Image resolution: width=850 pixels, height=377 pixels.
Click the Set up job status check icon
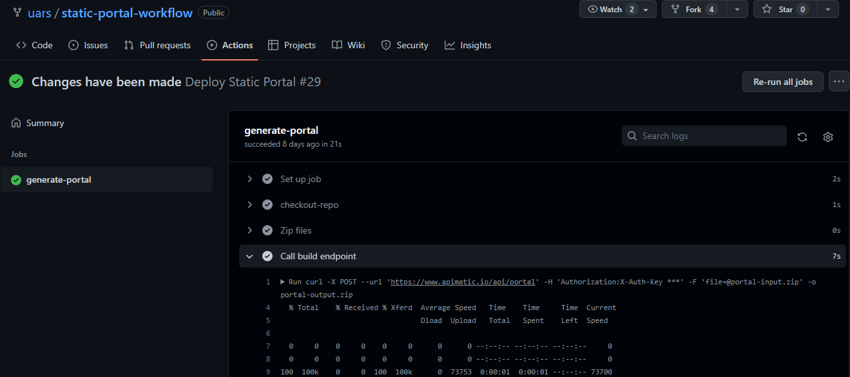click(x=267, y=179)
